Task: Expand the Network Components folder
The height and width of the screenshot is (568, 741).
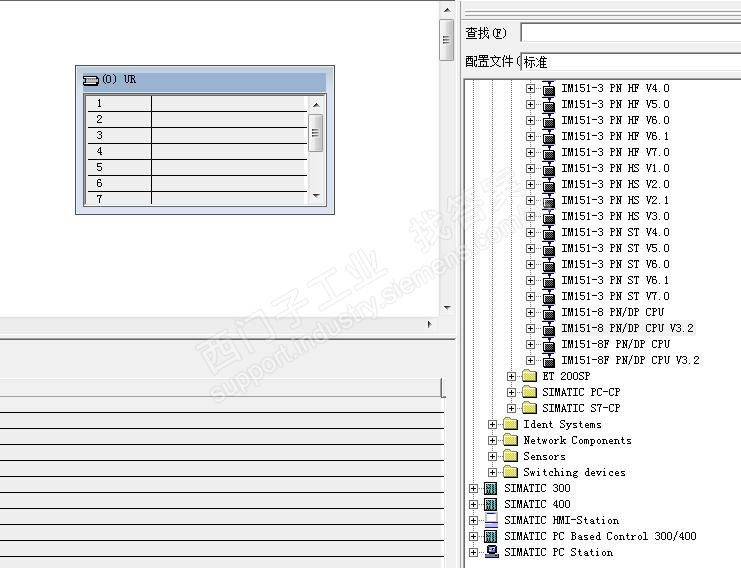Action: click(492, 440)
